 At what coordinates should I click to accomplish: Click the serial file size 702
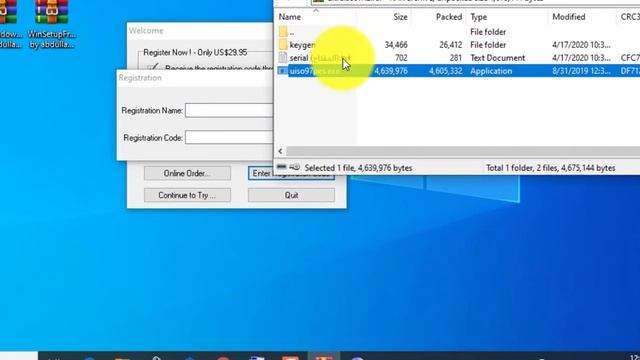[401, 58]
